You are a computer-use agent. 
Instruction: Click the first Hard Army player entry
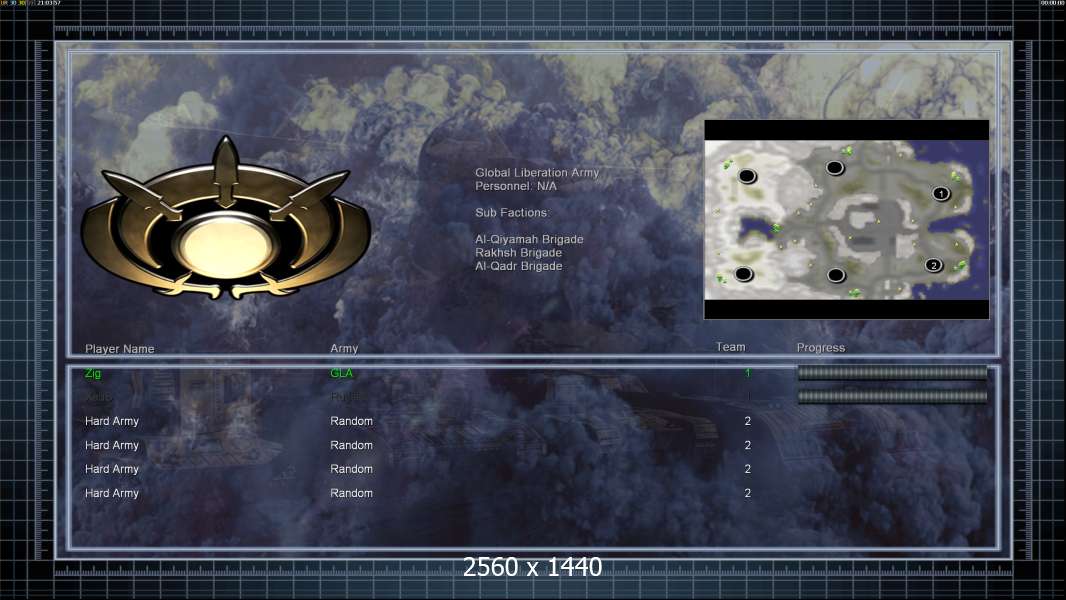pos(111,421)
